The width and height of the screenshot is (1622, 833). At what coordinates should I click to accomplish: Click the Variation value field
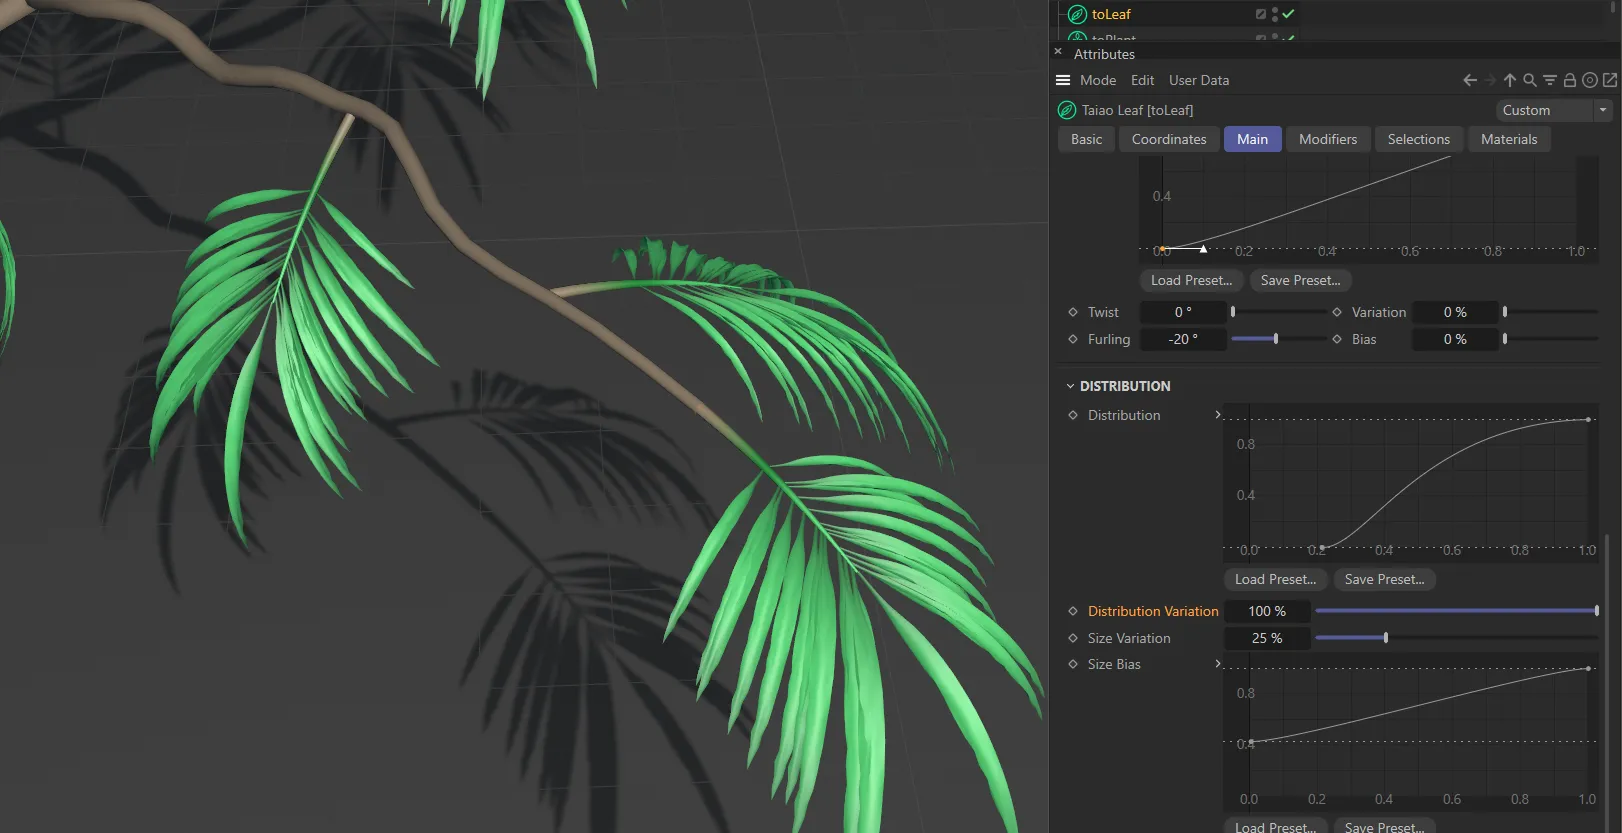click(1455, 312)
